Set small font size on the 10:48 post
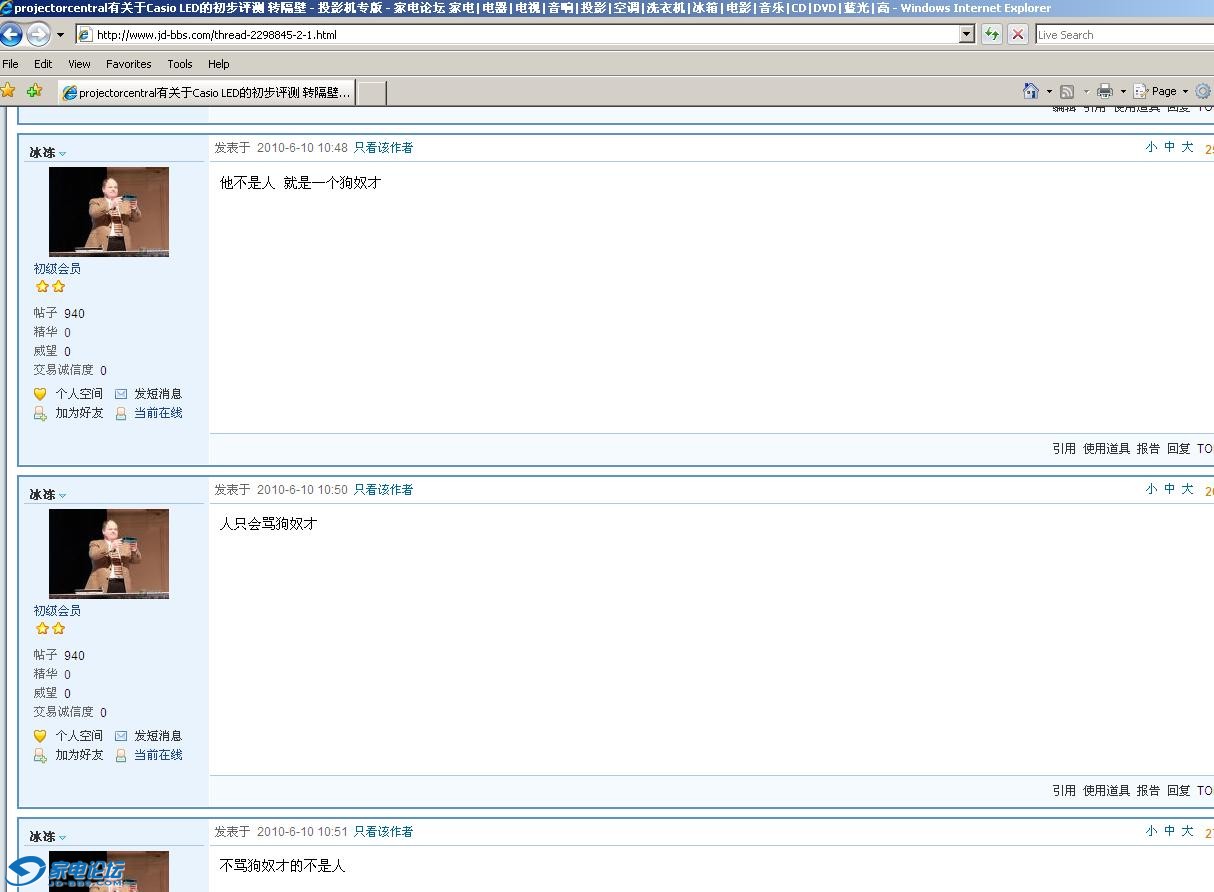The height and width of the screenshot is (892, 1214). [1151, 147]
